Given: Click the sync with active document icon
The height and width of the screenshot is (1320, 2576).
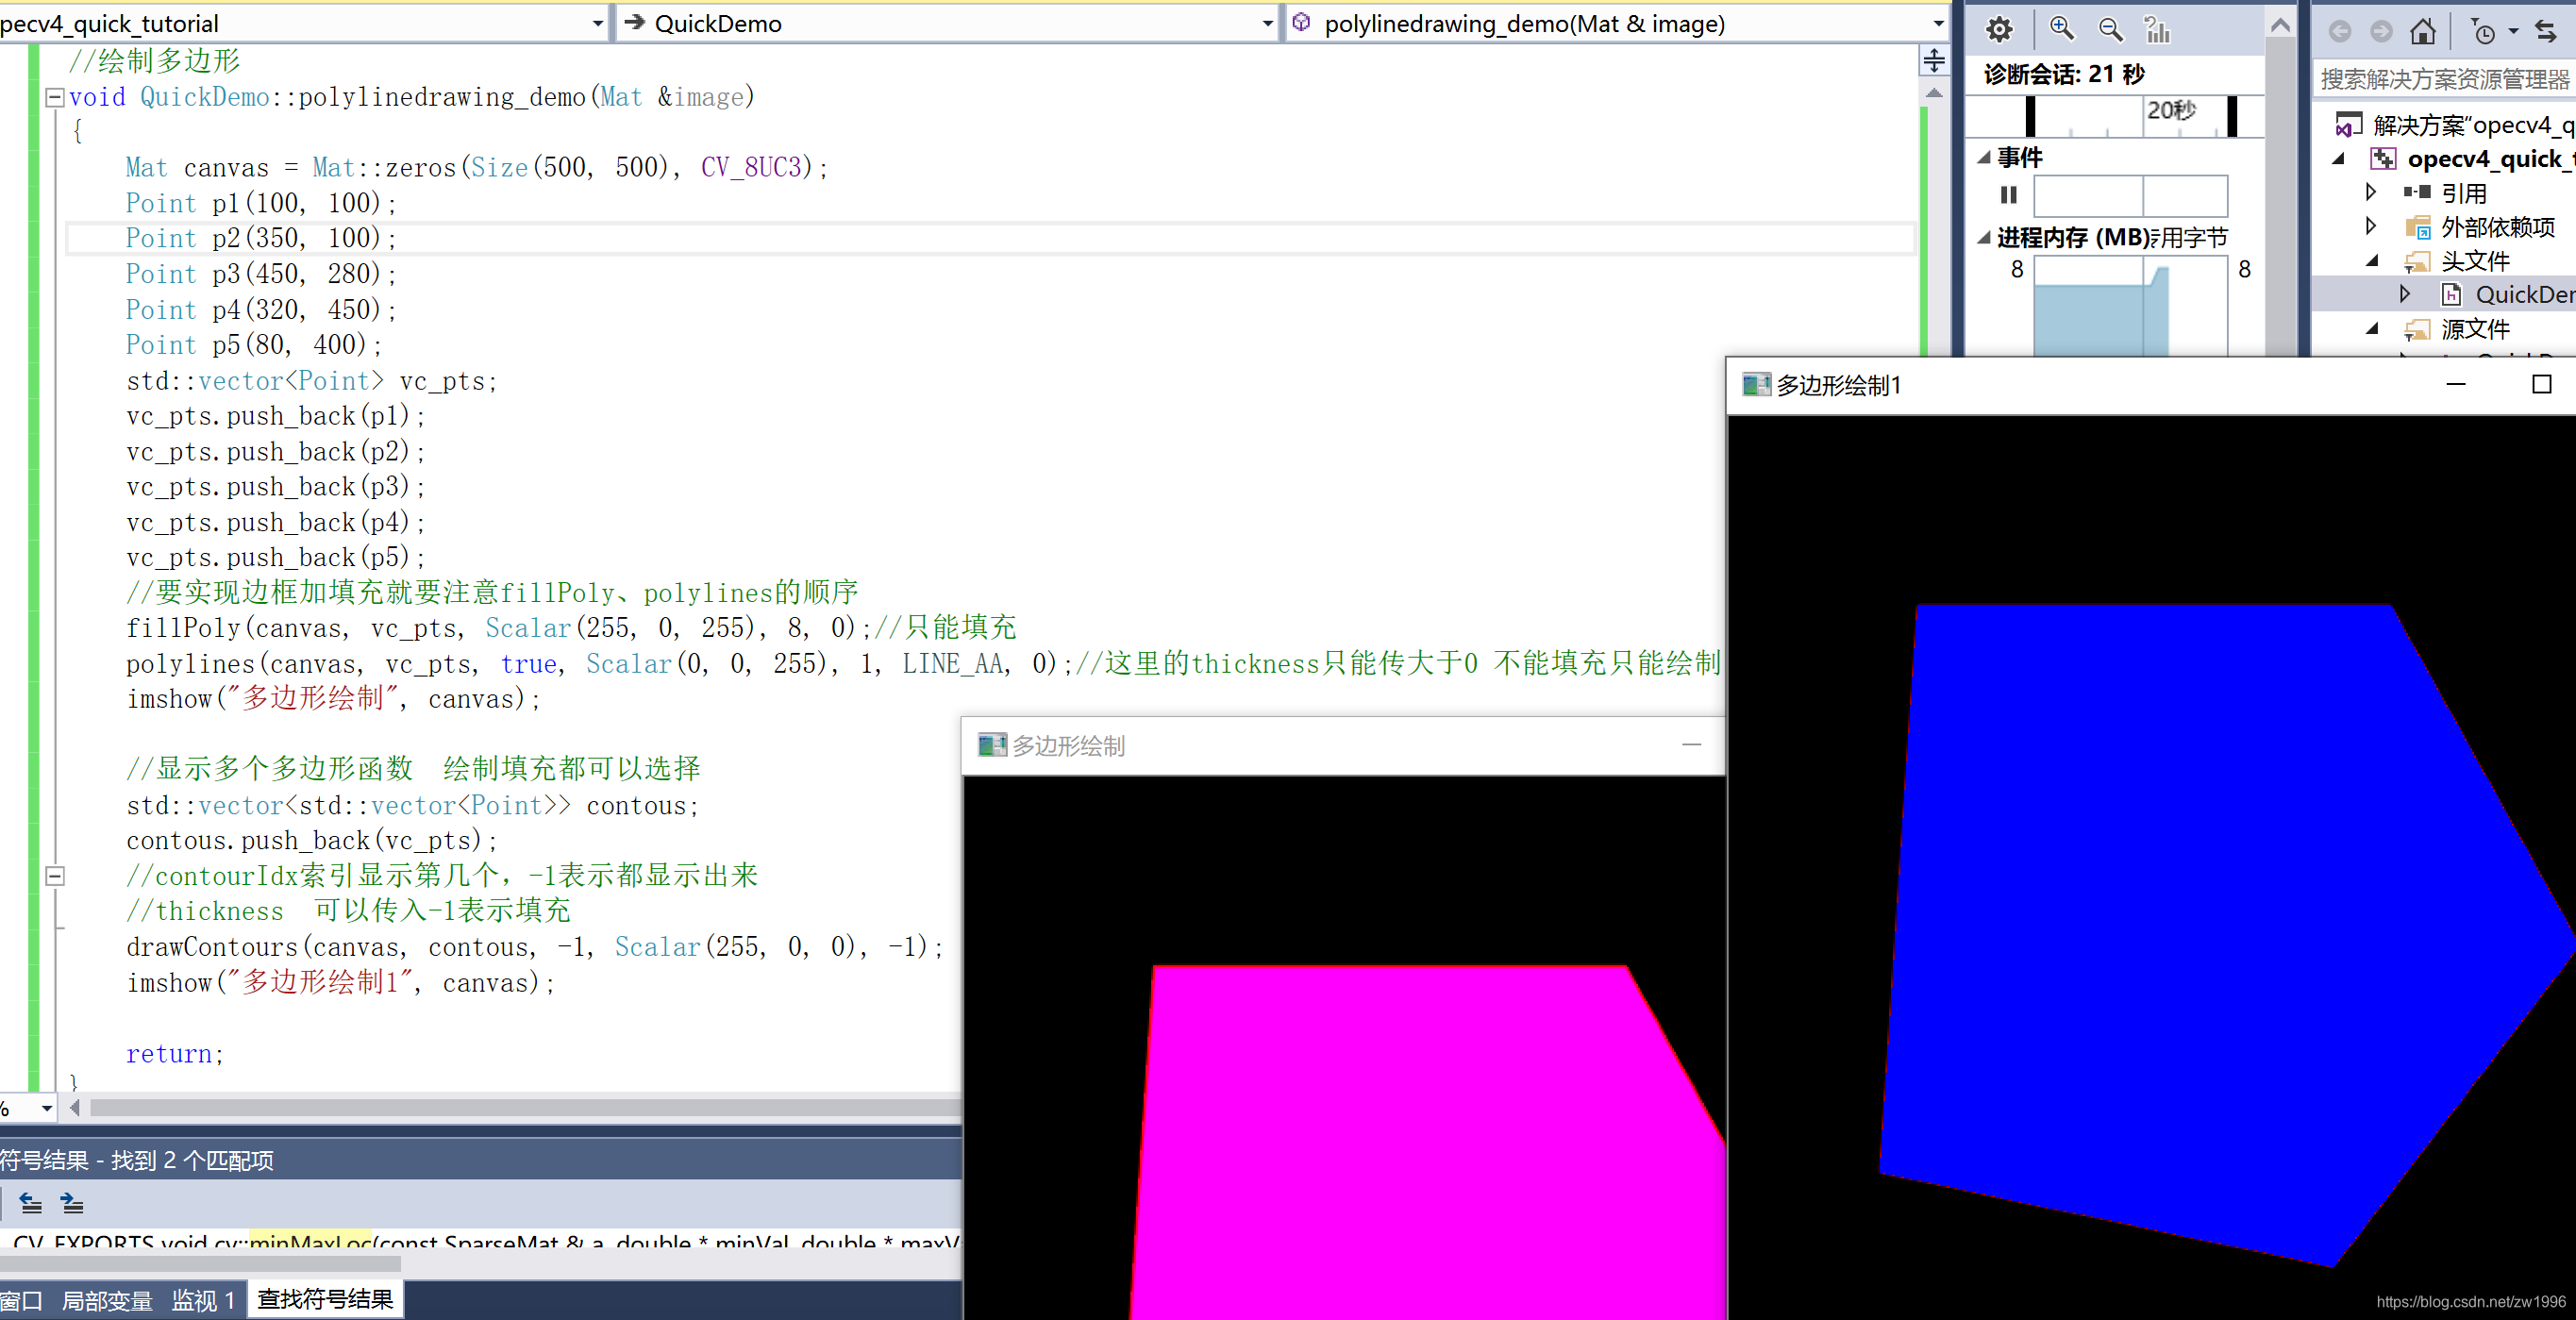Looking at the screenshot, I should pyautogui.click(x=2545, y=31).
